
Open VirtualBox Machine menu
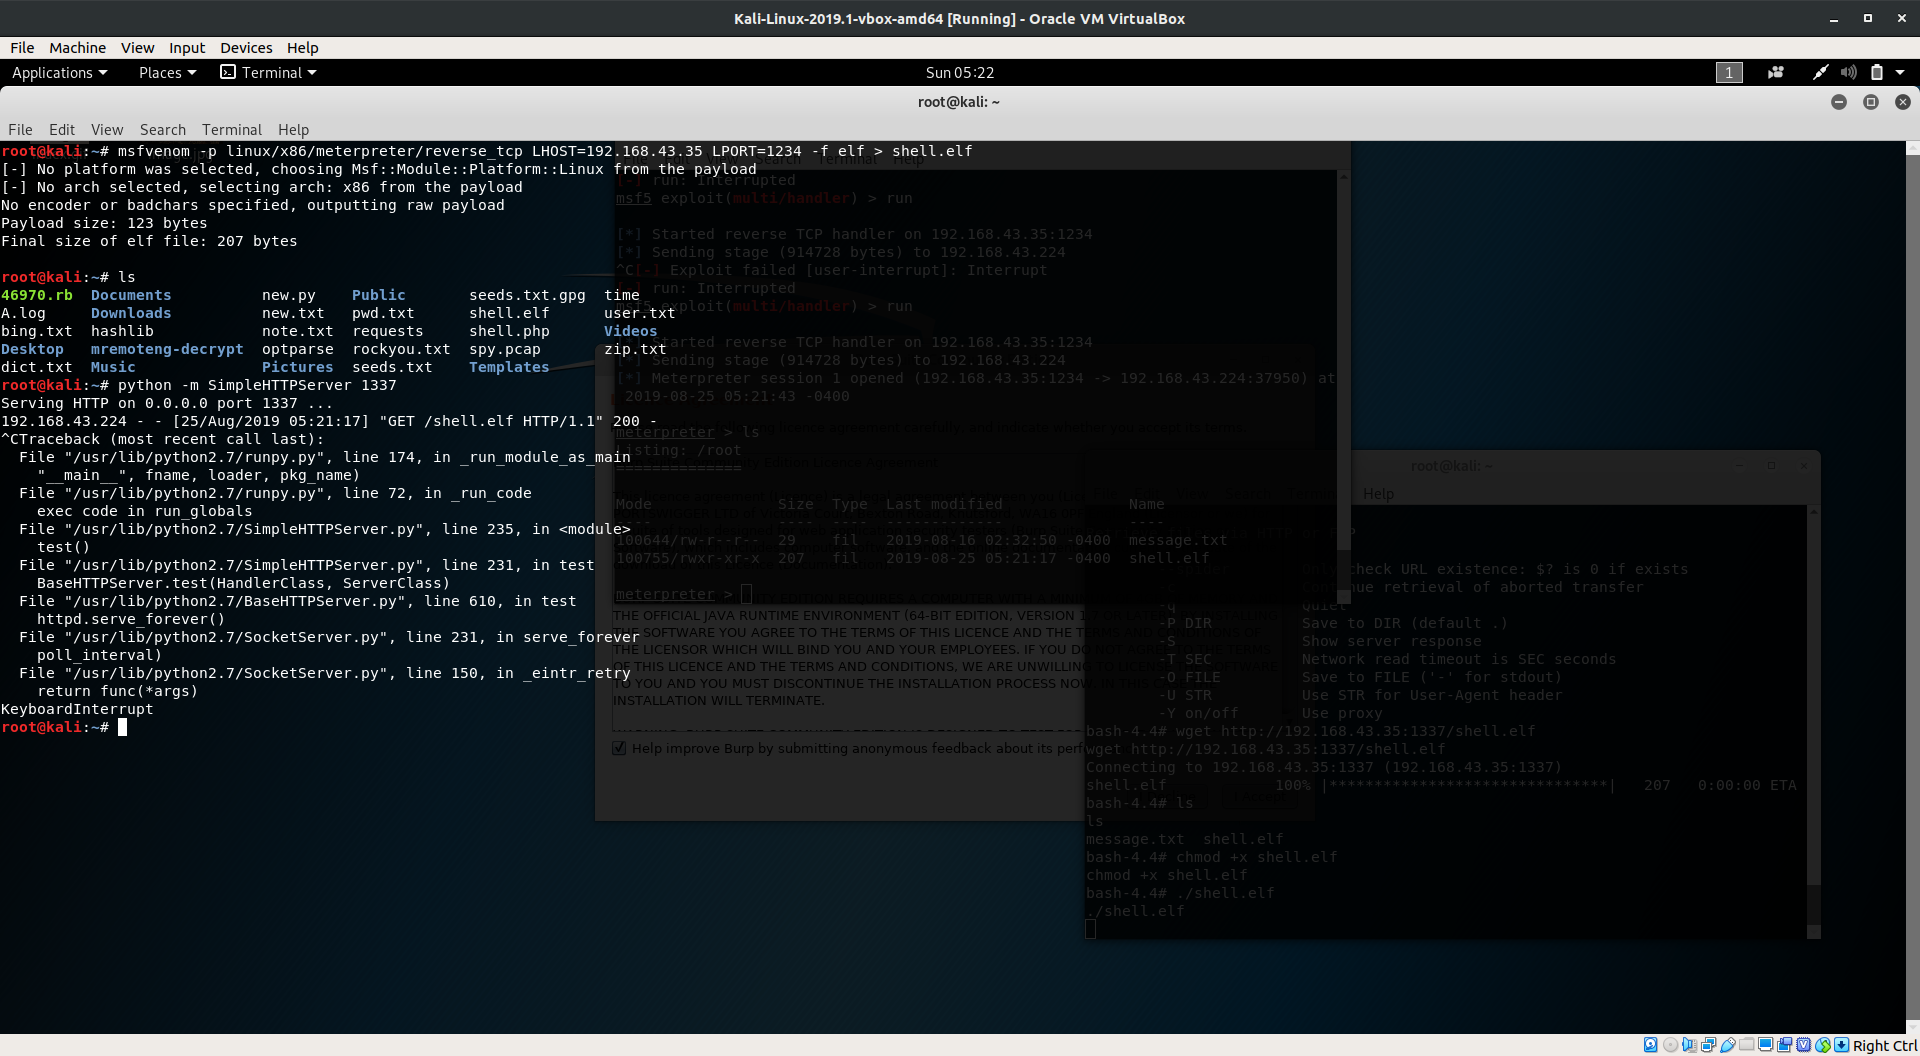click(77, 47)
